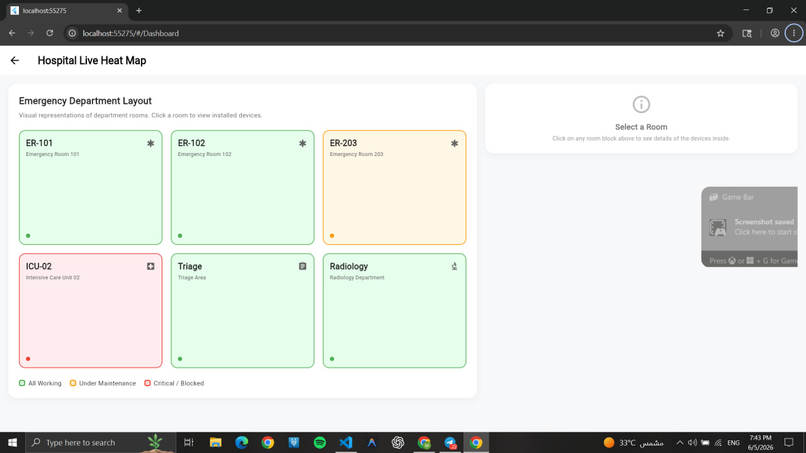
Task: Click the Critical / Blocked legend swatch
Action: [148, 383]
